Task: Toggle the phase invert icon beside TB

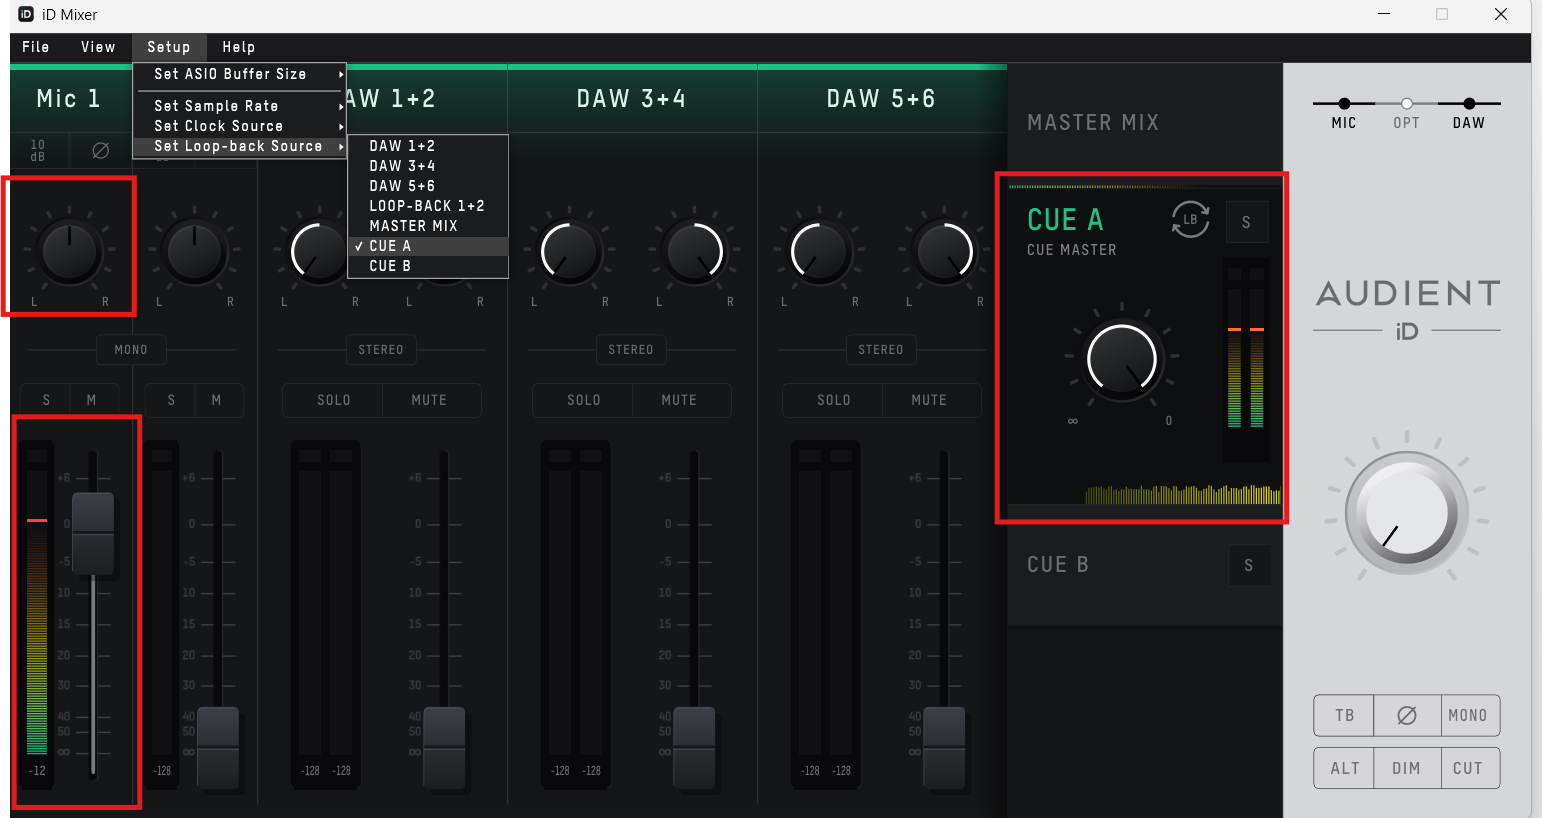Action: point(1406,715)
